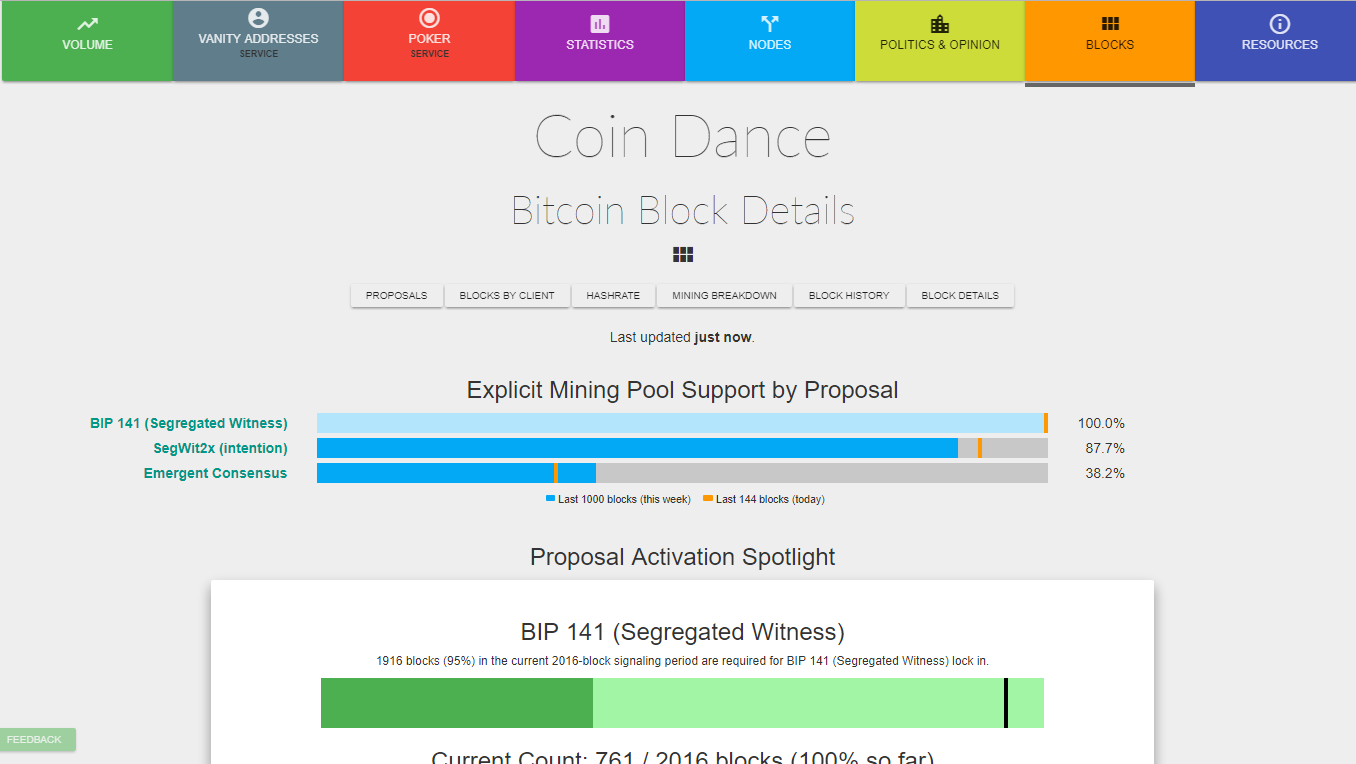Open Blocks By Client section
Viewport: 1356px width, 764px height.
[x=507, y=296]
